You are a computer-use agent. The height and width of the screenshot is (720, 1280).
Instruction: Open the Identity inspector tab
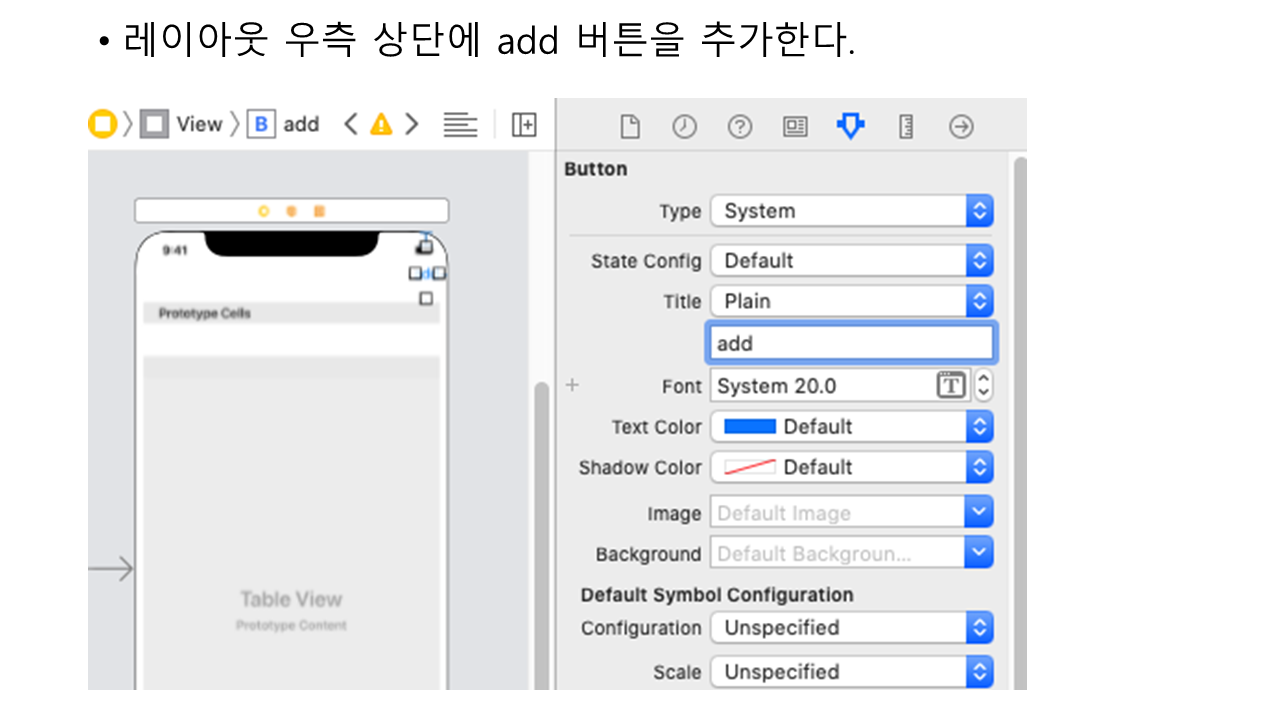[x=795, y=127]
